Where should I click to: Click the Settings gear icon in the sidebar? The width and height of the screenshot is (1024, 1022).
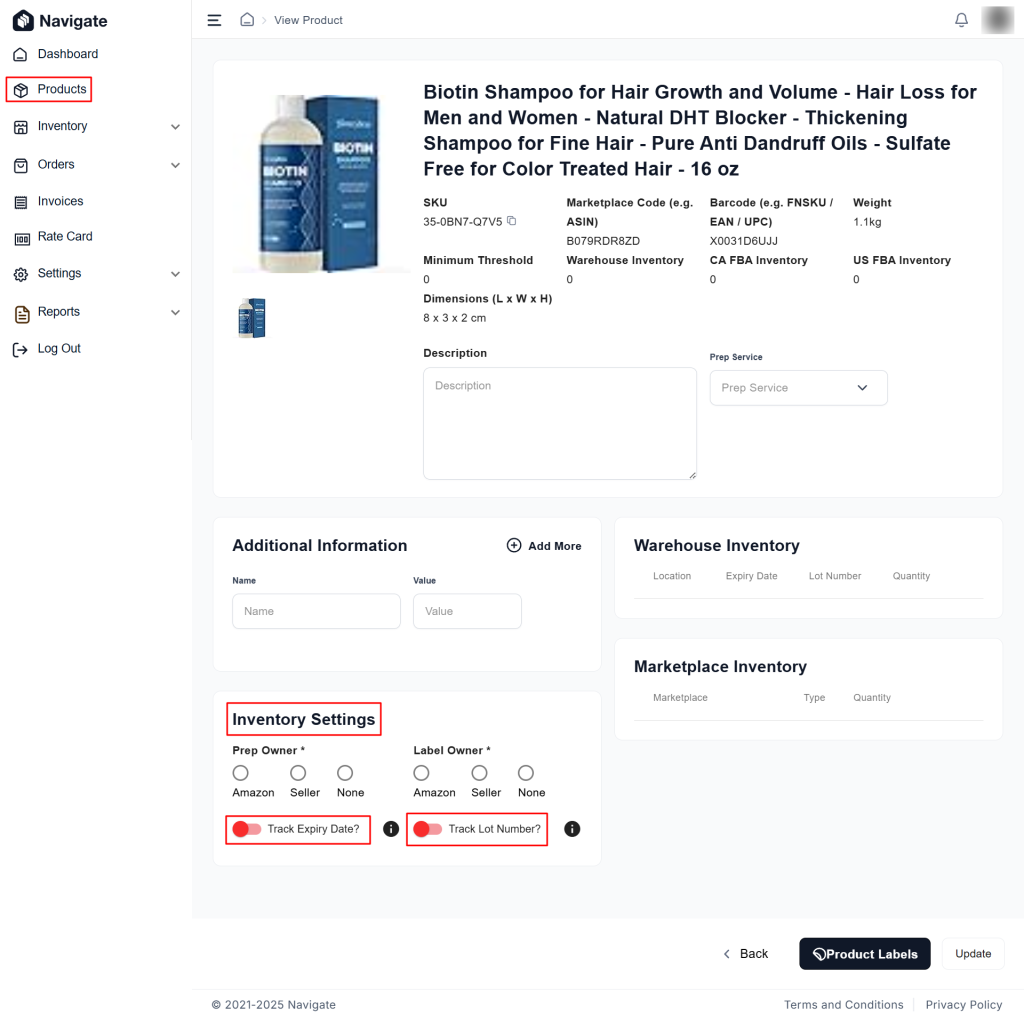click(21, 274)
